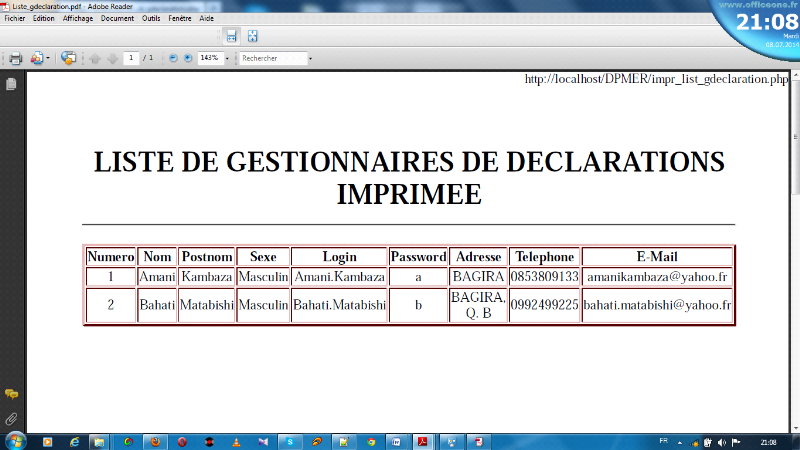Open Opera browser from the taskbar
This screenshot has width=800, height=450.
[x=182, y=442]
